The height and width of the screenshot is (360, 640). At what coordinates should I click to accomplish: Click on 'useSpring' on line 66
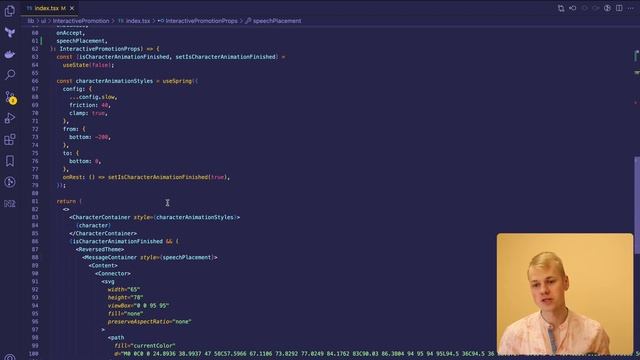click(x=177, y=81)
